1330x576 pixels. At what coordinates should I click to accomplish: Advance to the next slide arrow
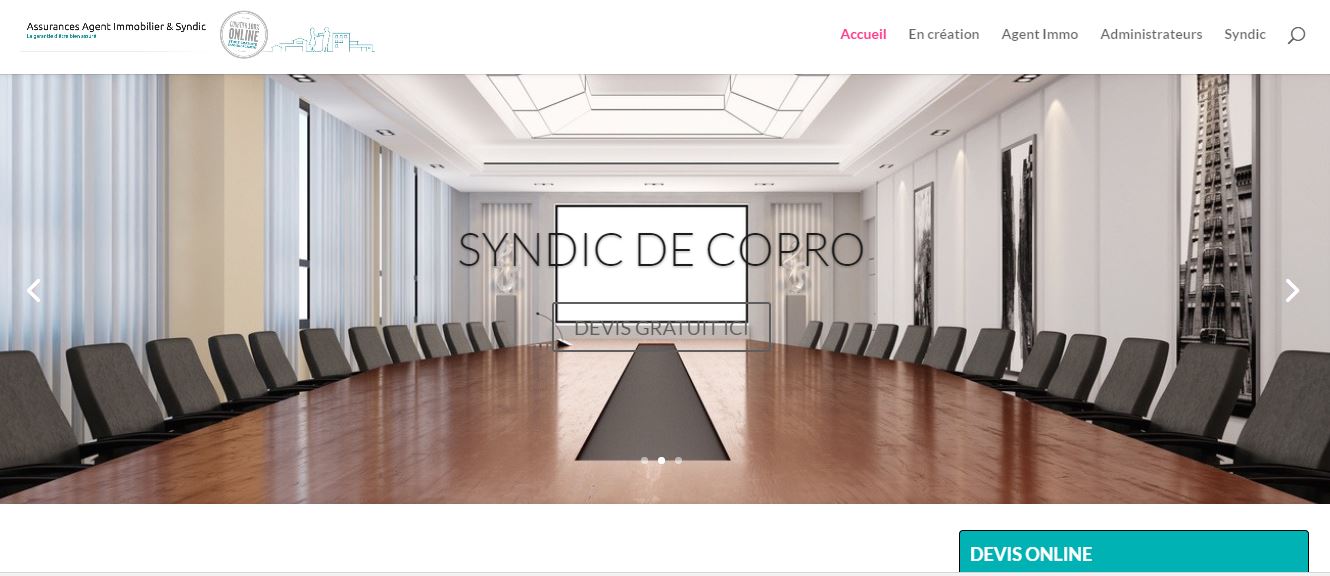[x=1292, y=290]
